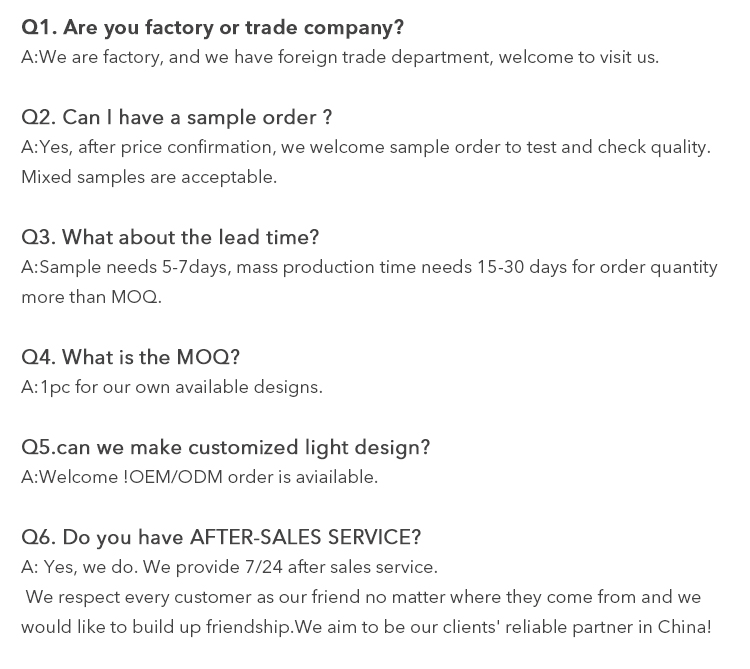Click the answer line mentioning 5-7days sample
The image size is (750, 669).
(x=369, y=267)
